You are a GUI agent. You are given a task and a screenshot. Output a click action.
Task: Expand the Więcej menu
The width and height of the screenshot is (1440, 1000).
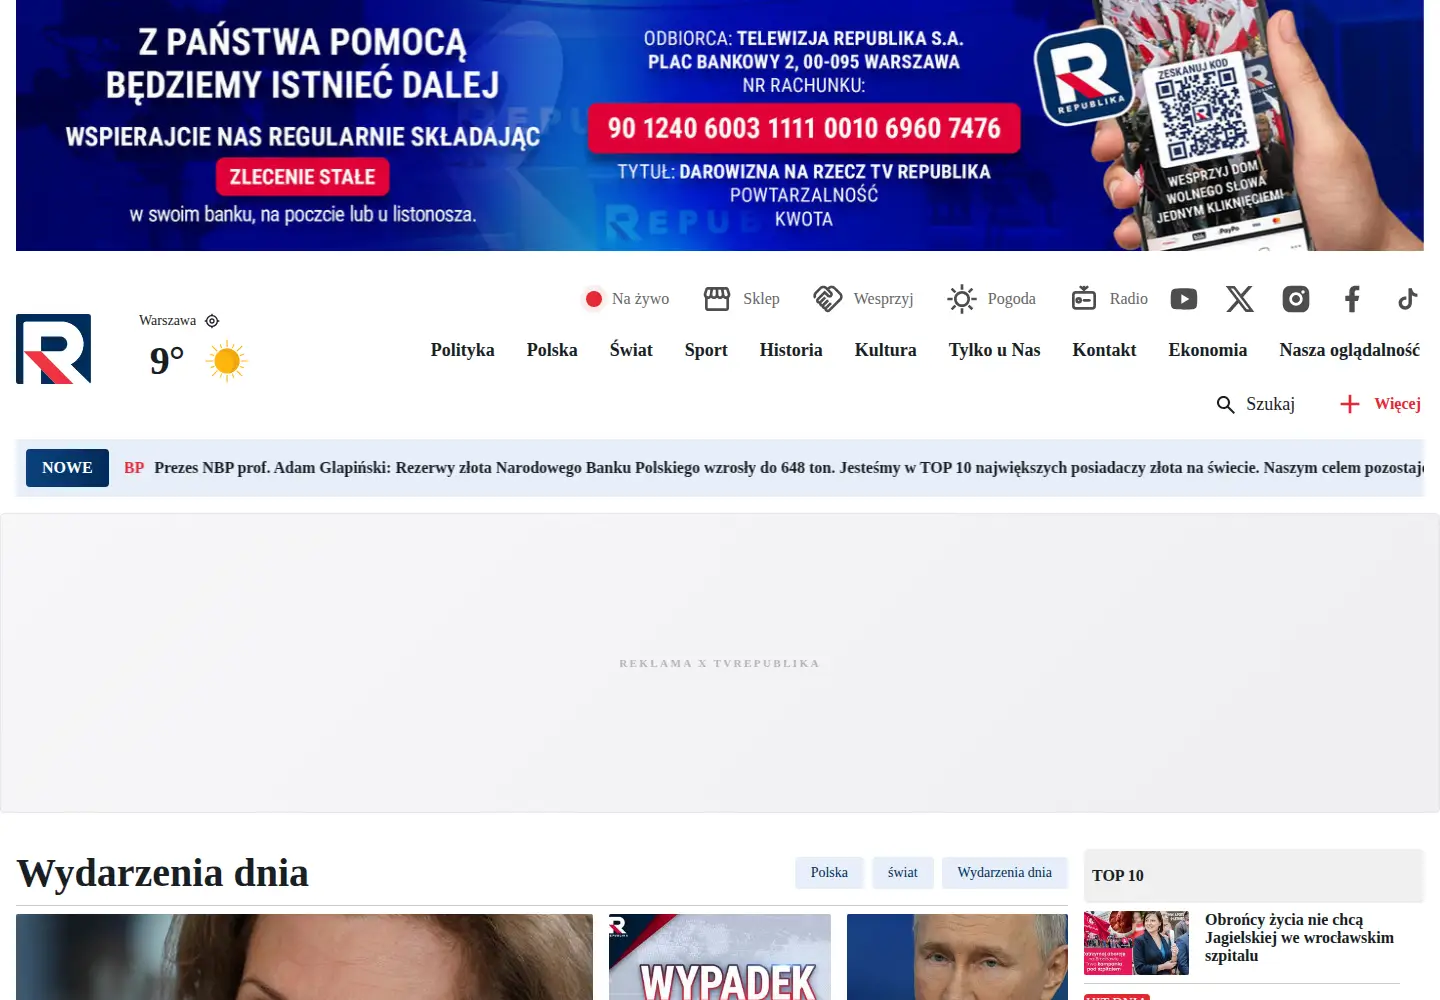[1398, 404]
